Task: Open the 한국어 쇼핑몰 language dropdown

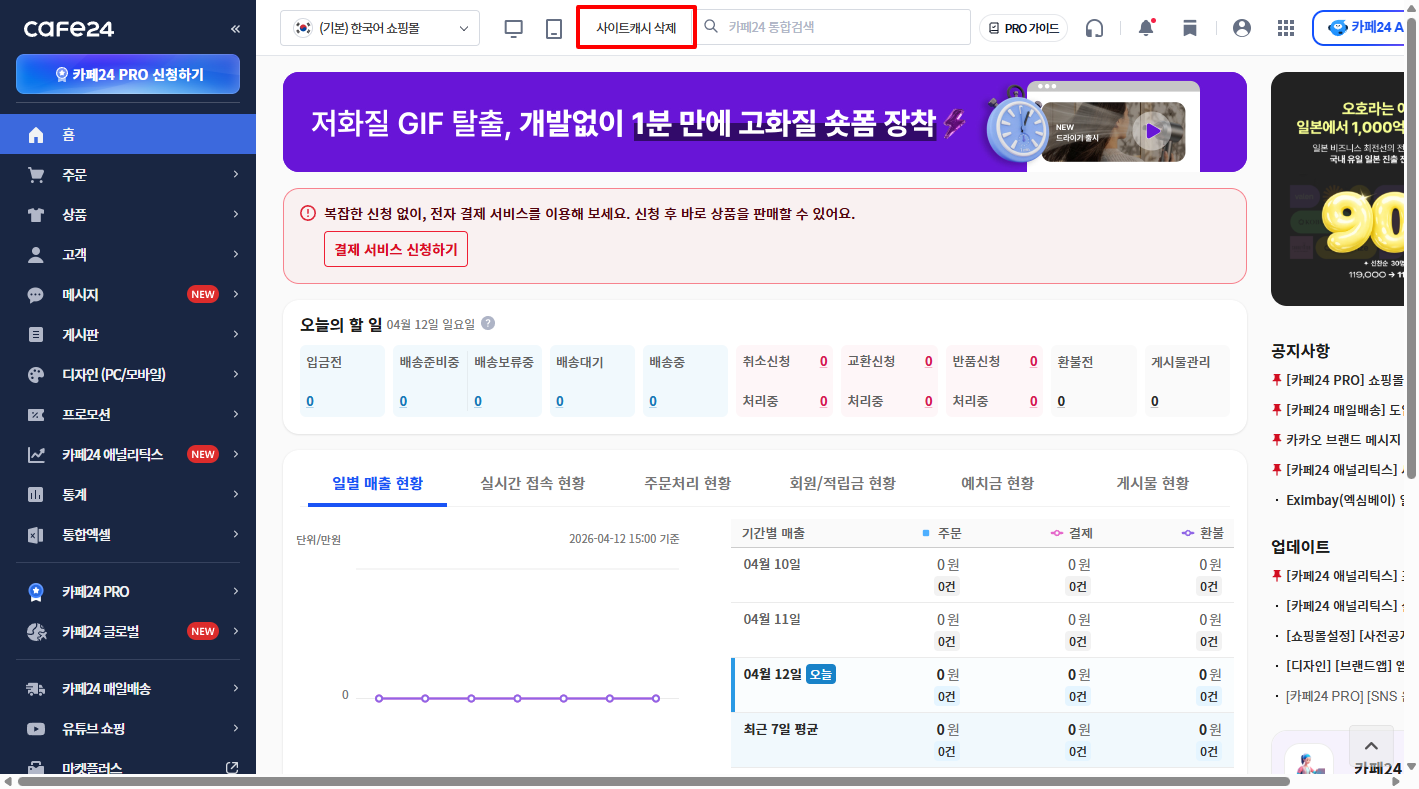Action: point(380,28)
